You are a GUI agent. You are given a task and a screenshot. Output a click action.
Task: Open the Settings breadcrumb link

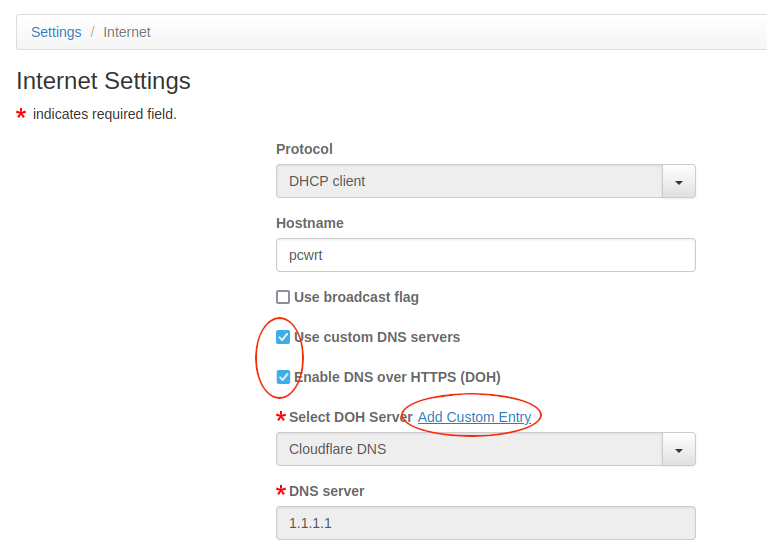(56, 32)
